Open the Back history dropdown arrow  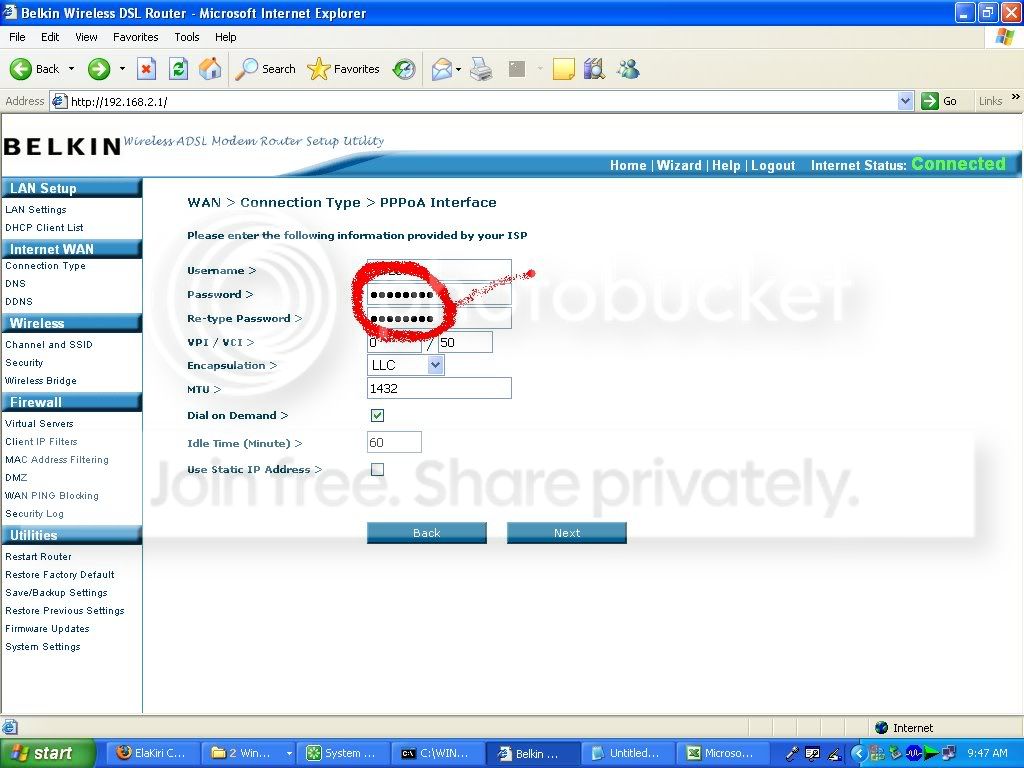click(x=71, y=69)
